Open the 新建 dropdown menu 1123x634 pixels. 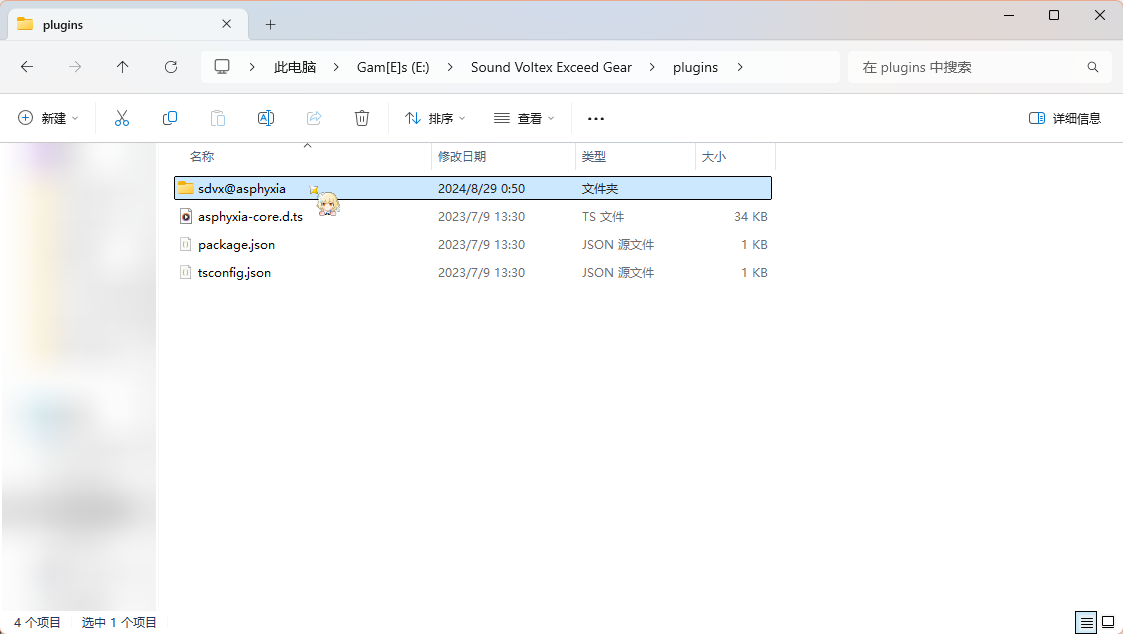[x=48, y=118]
